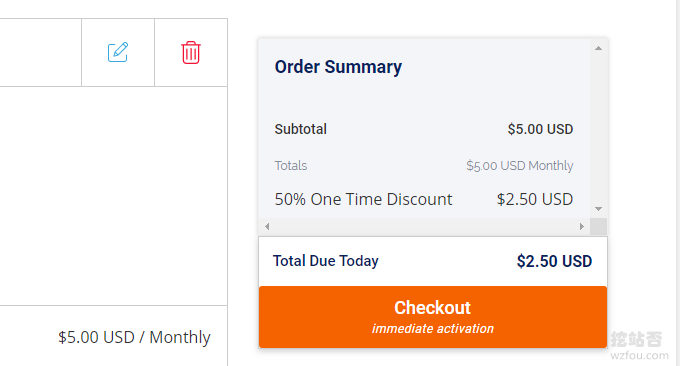Click the orange Checkout button
The height and width of the screenshot is (366, 680).
coord(433,317)
